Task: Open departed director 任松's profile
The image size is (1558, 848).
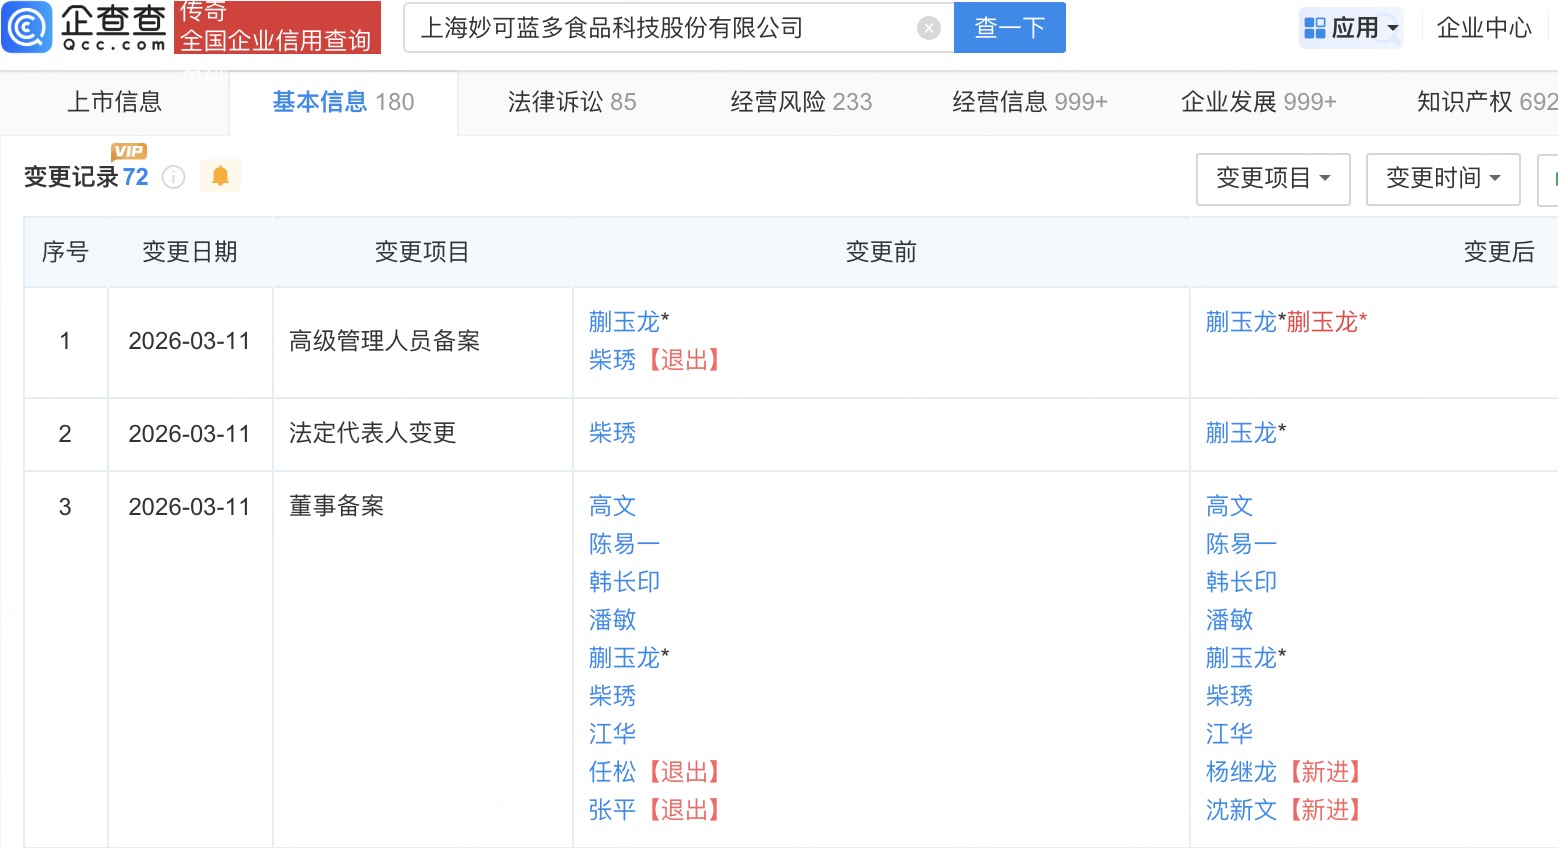Action: pyautogui.click(x=612, y=772)
